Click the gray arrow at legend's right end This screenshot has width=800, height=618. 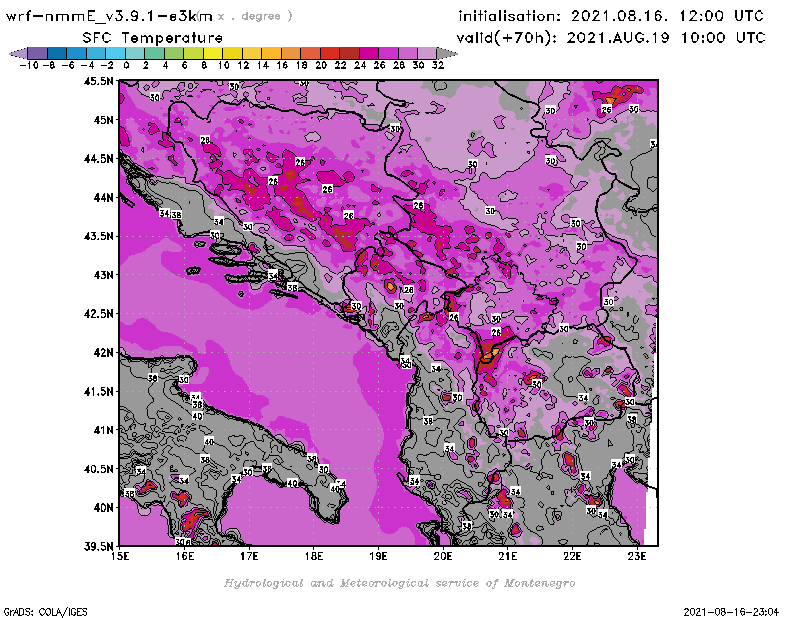pyautogui.click(x=447, y=53)
